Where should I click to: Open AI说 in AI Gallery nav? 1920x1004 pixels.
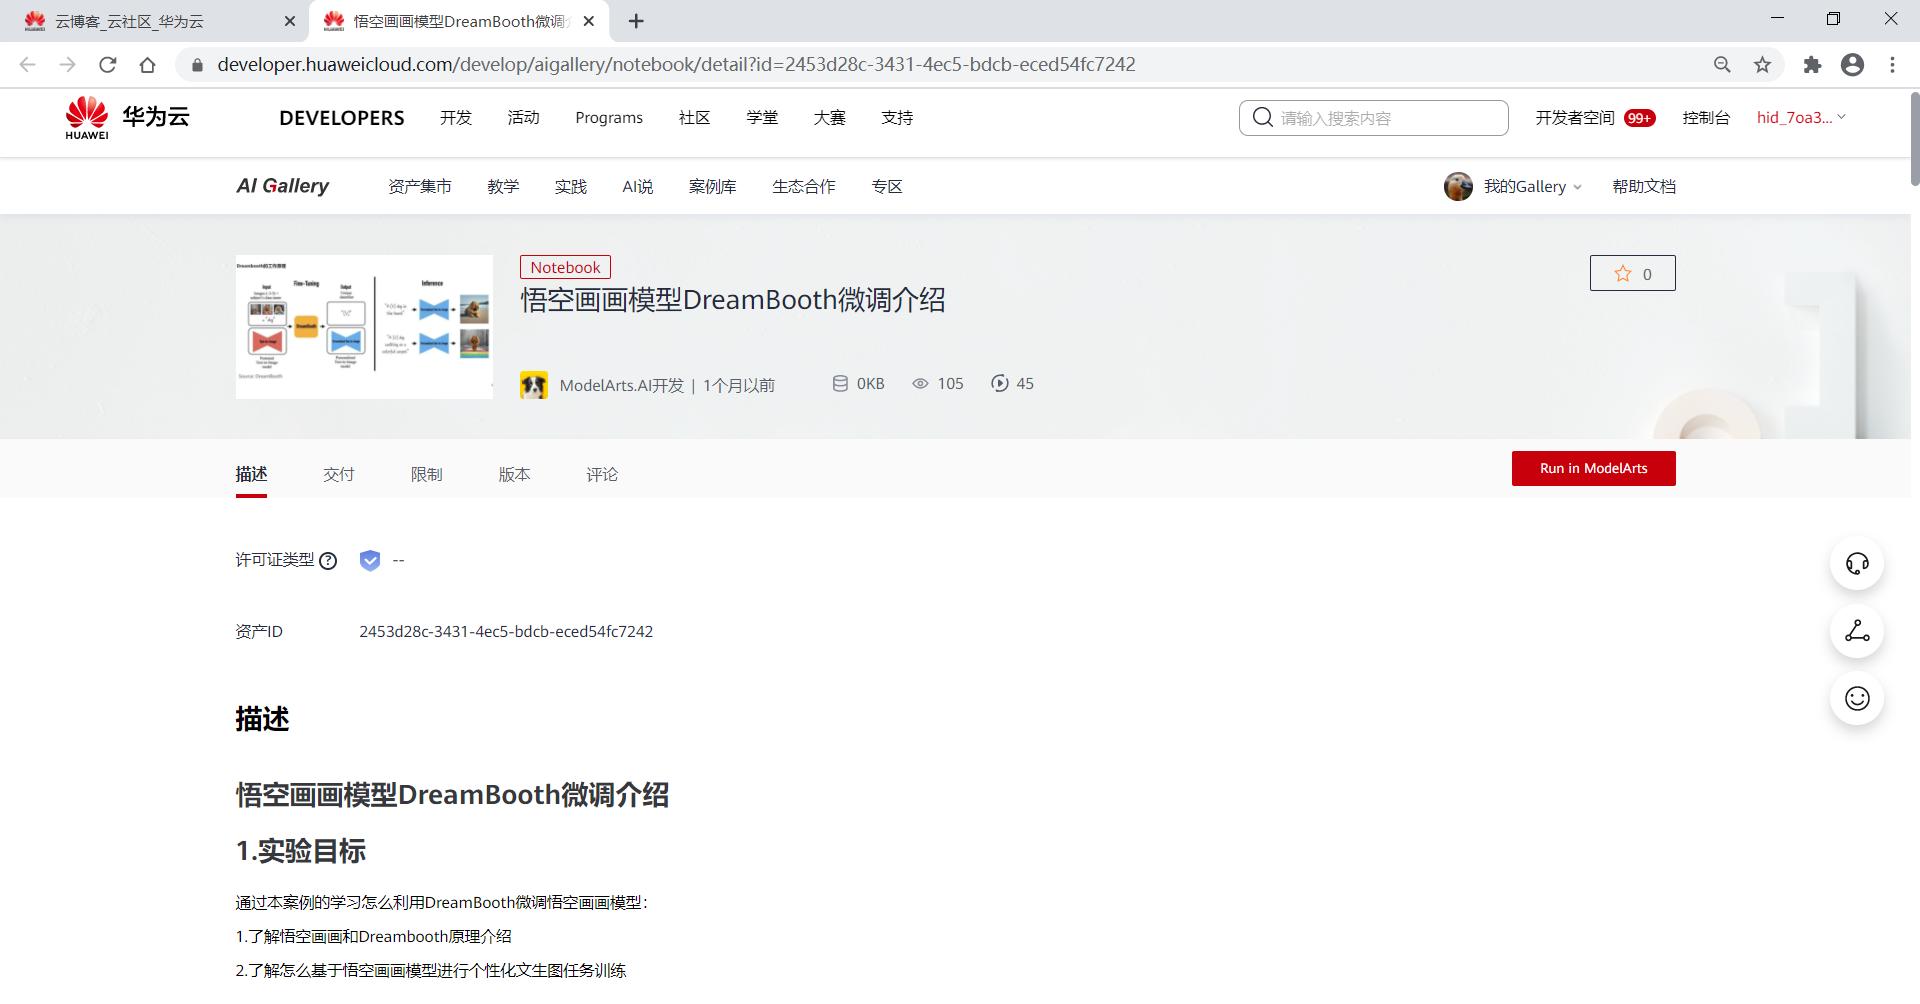[x=638, y=187]
